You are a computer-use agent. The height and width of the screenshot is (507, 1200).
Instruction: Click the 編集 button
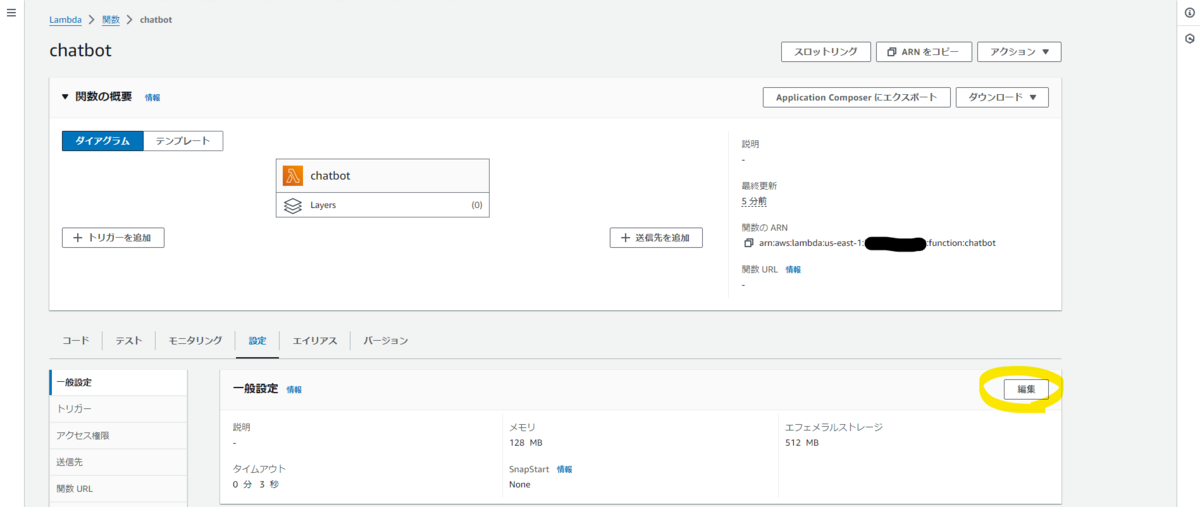[x=1027, y=389]
